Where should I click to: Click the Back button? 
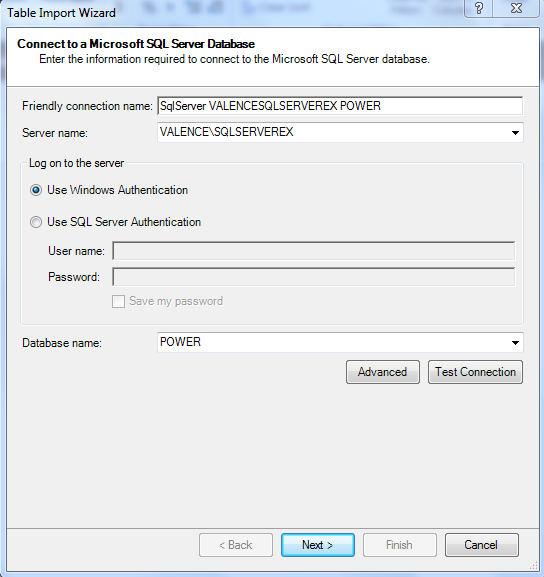tap(236, 545)
